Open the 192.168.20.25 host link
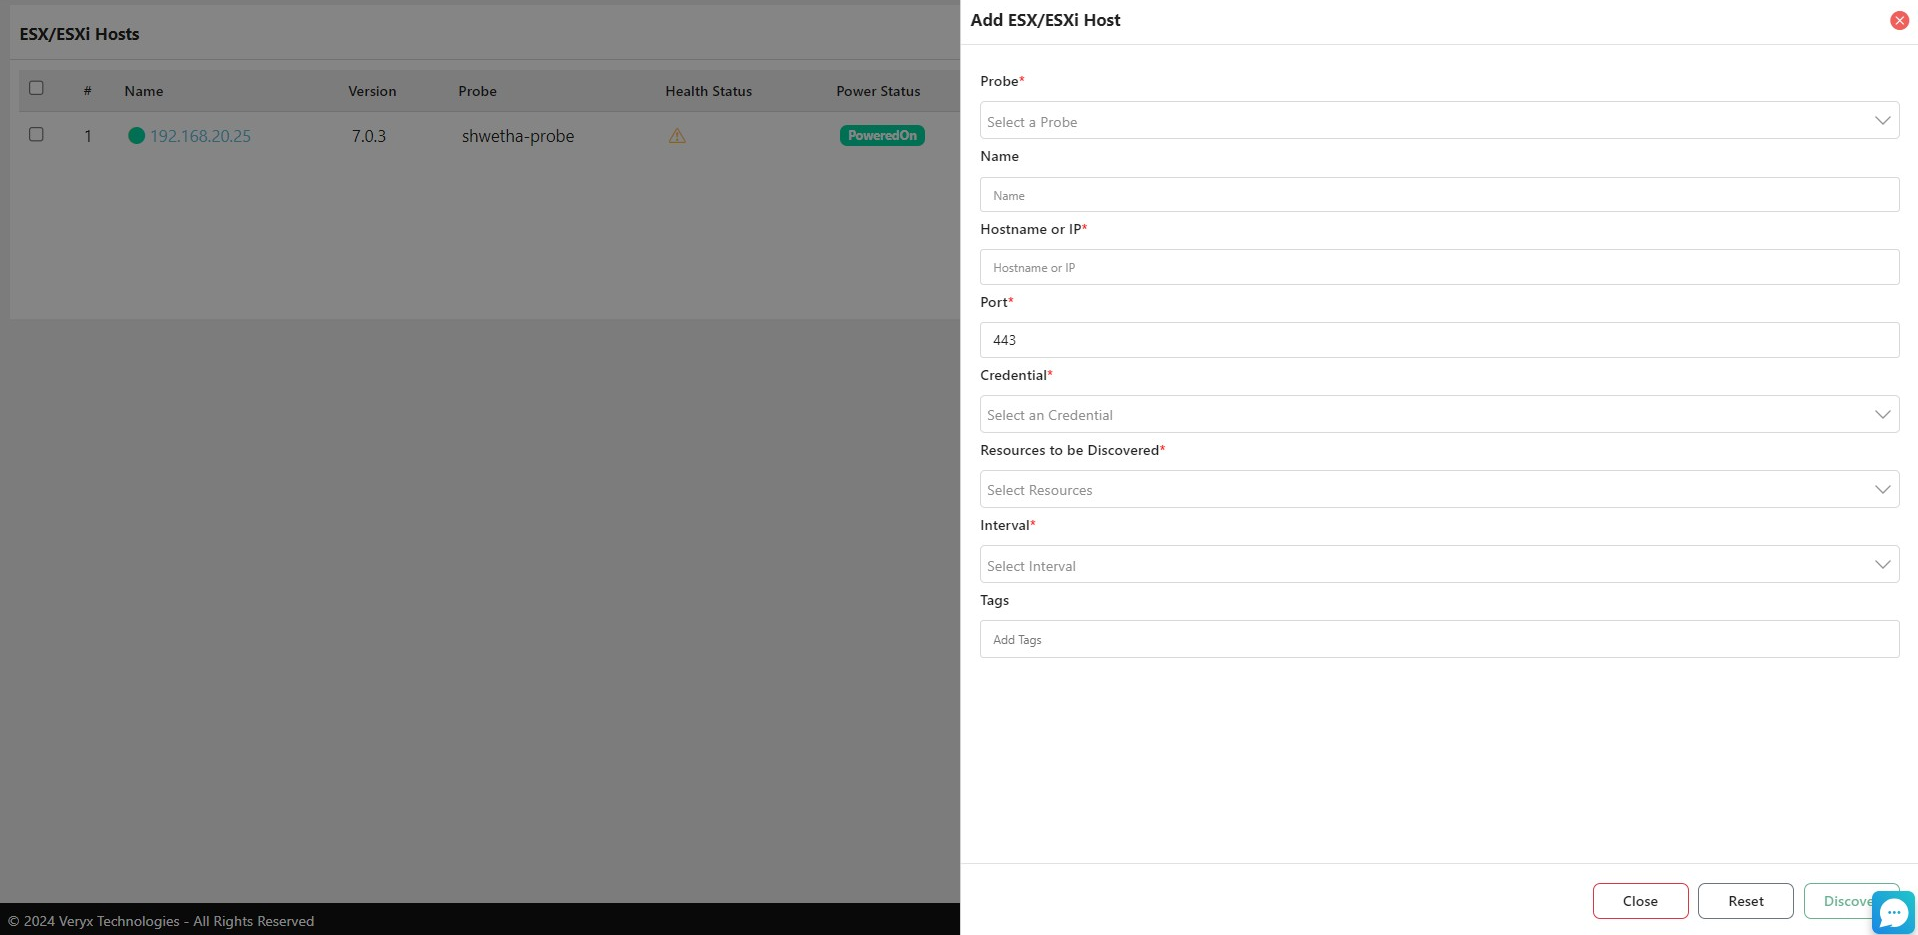 pyautogui.click(x=200, y=136)
